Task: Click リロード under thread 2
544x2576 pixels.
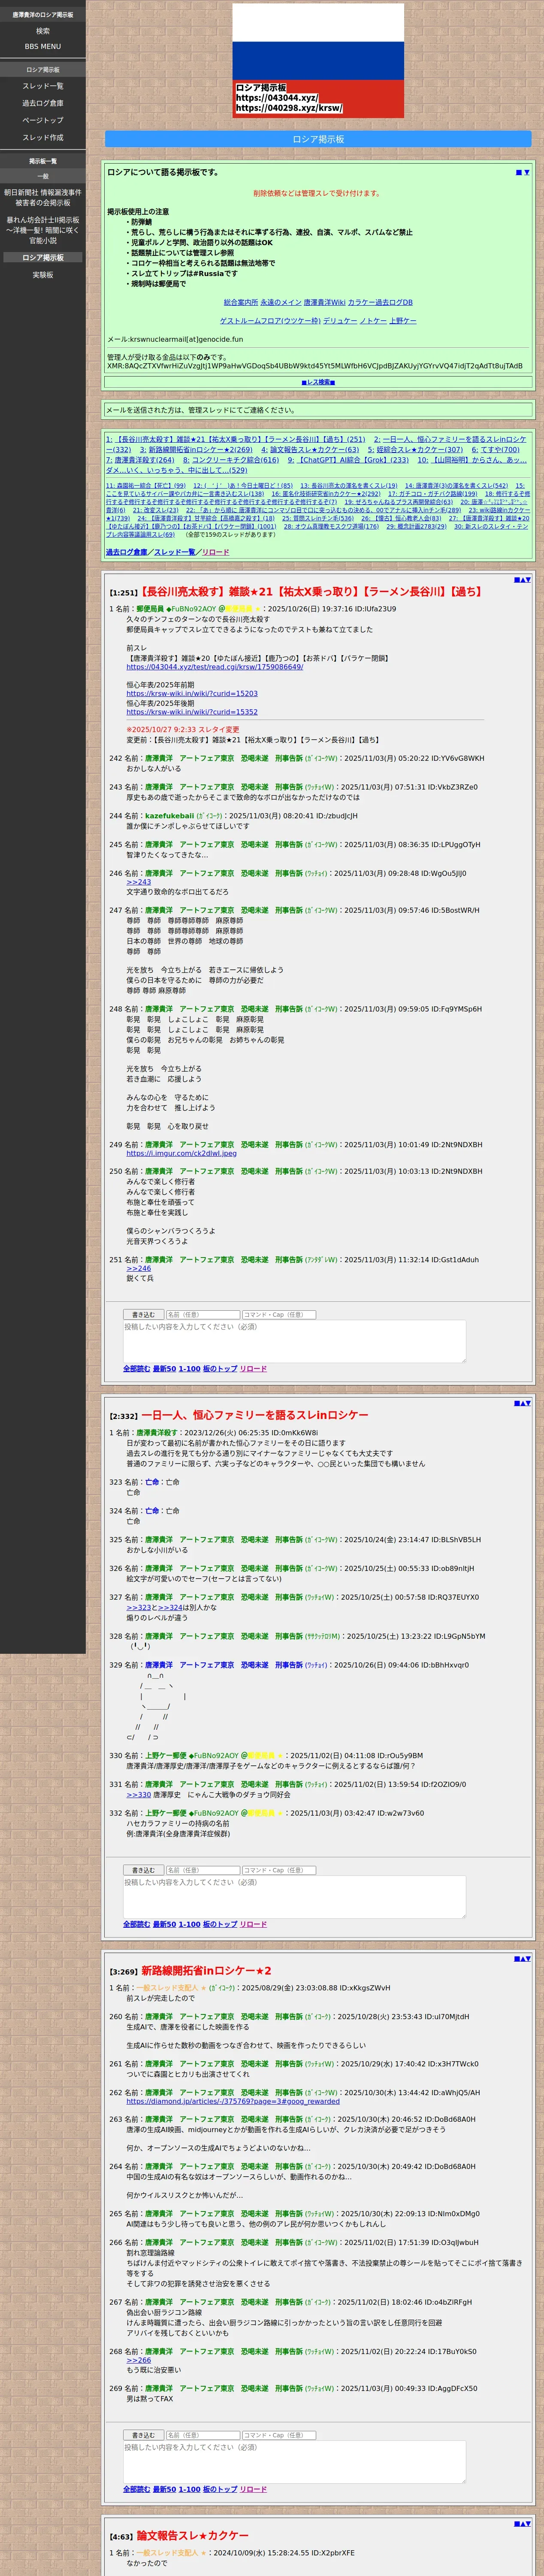Action: point(253,1924)
